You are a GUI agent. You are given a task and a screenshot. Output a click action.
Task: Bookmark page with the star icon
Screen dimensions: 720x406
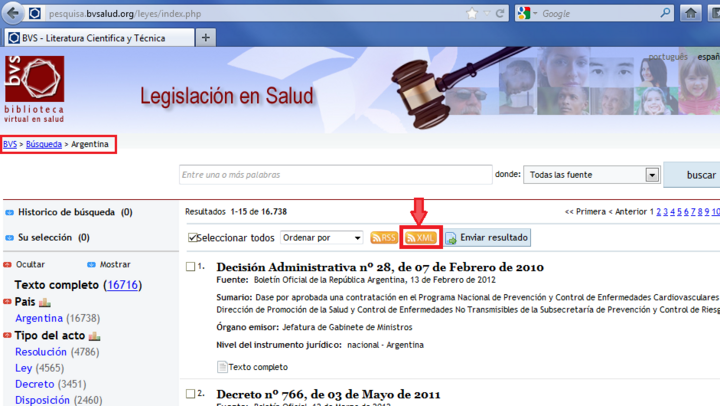472,13
